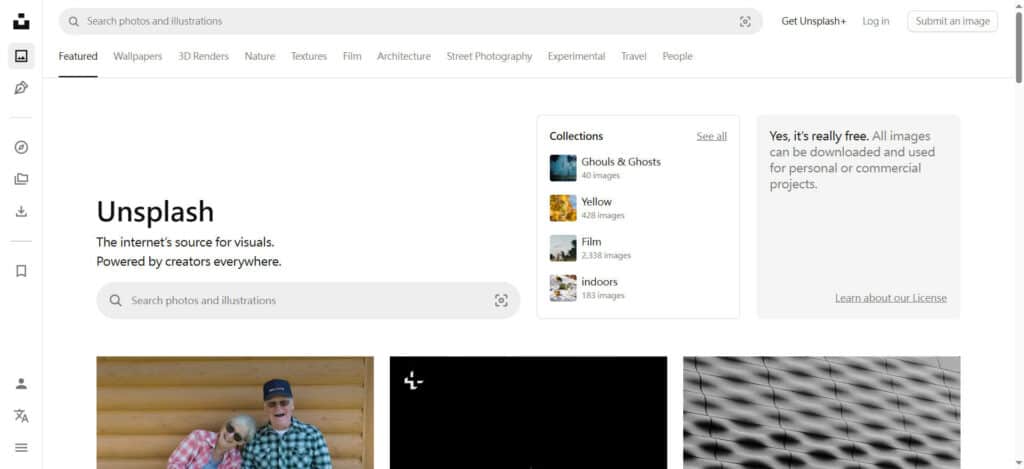Click visual search icon in top search bar
Viewport: 1024px width, 469px height.
point(745,21)
